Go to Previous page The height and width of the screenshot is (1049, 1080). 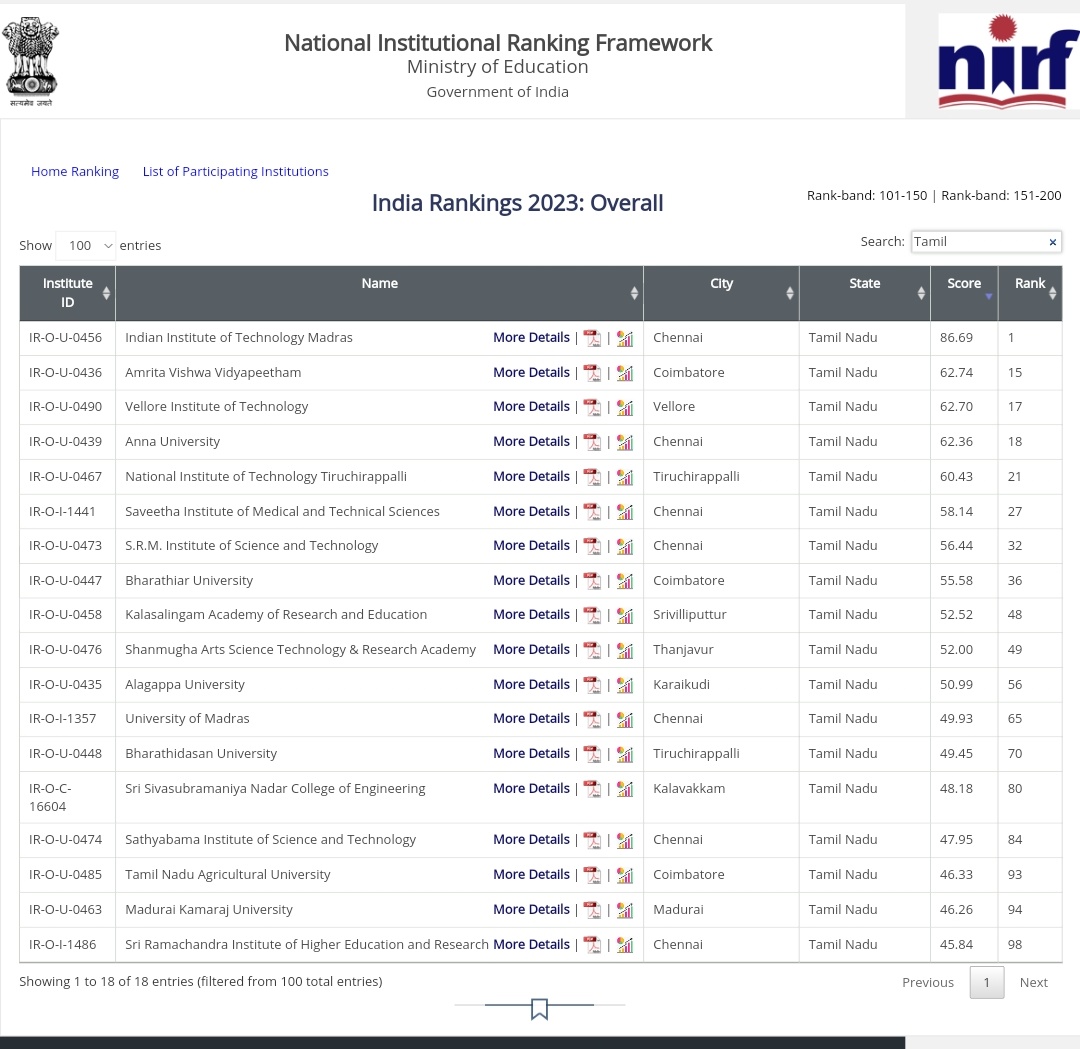928,983
